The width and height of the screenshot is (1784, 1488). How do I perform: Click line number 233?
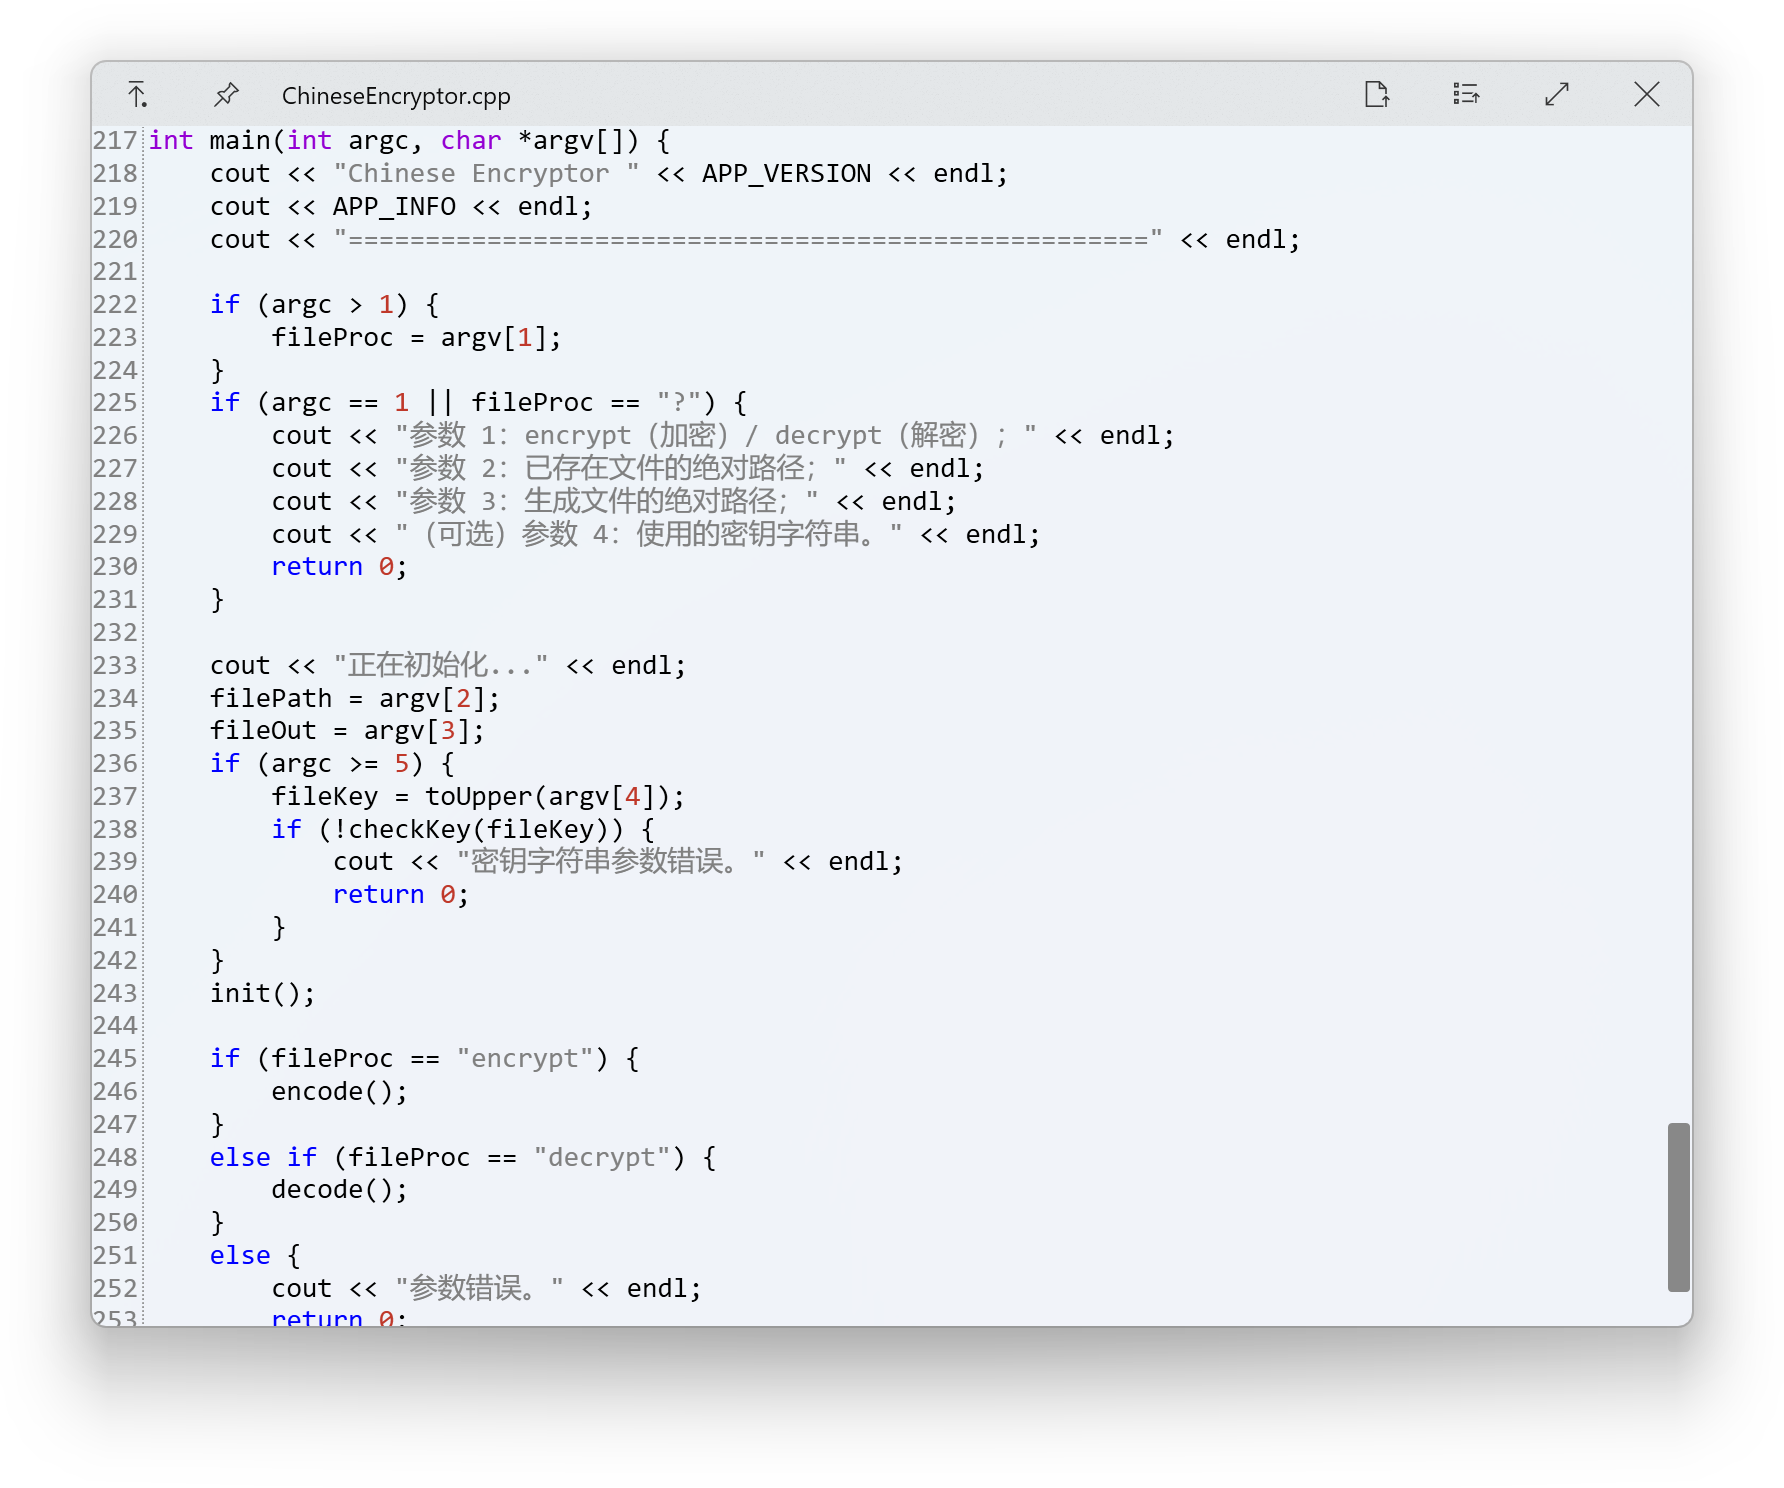pos(115,666)
